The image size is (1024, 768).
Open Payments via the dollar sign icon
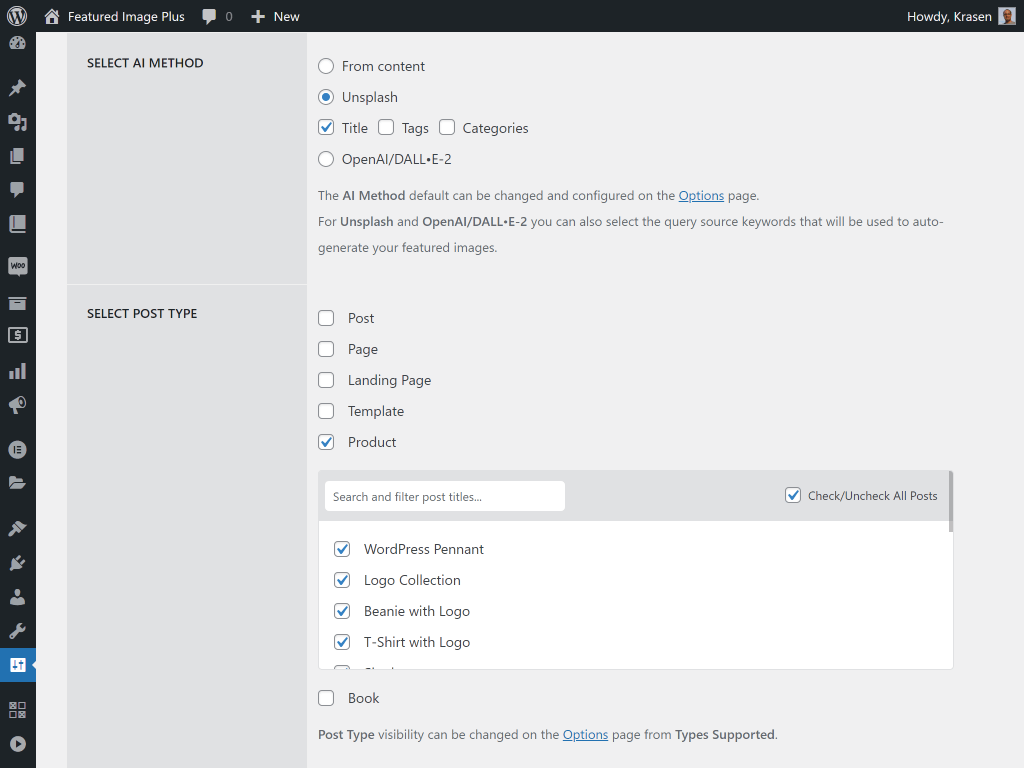point(18,335)
